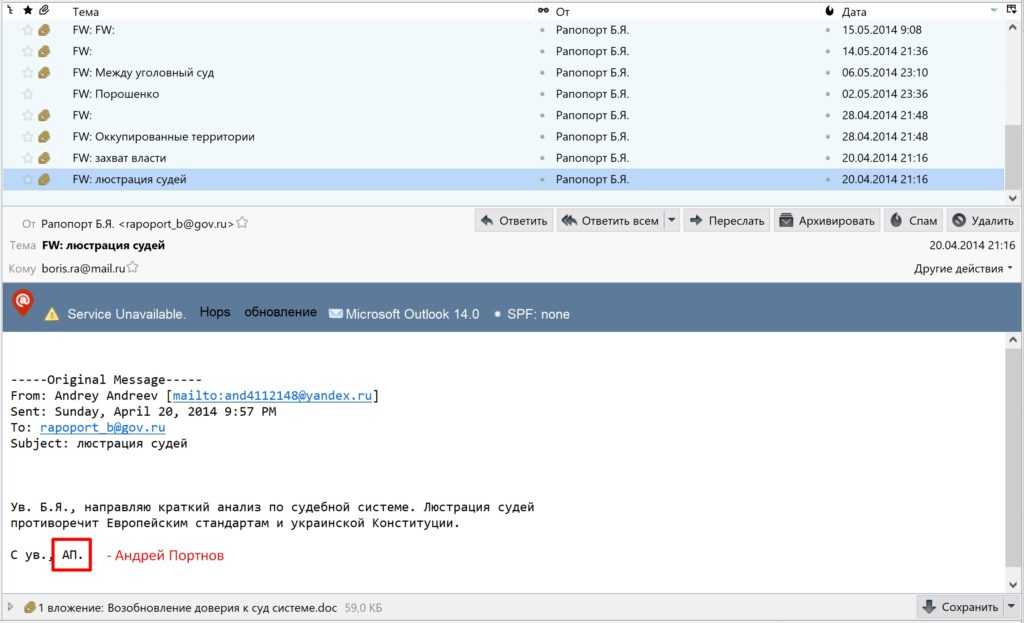Image resolution: width=1024 pixels, height=623 pixels.
Task: Click the thread column header icon
Action: pos(10,10)
